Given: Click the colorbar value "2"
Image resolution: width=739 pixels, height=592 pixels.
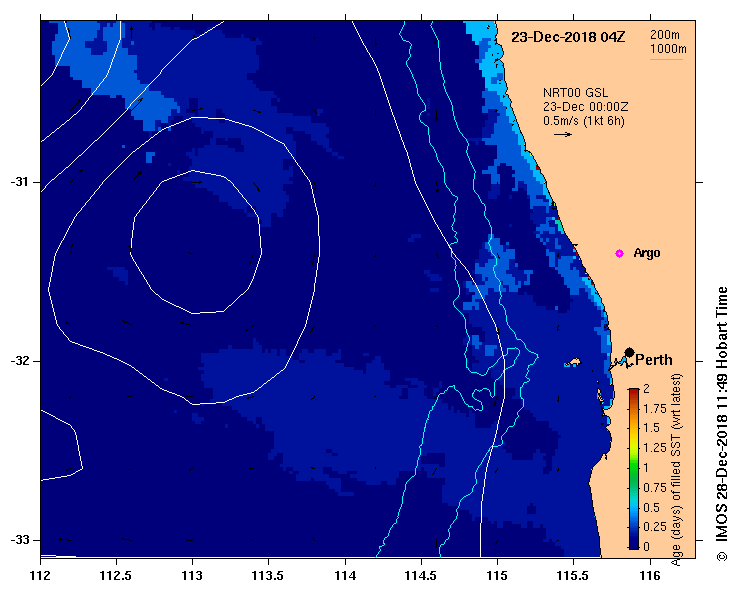Looking at the screenshot, I should pyautogui.click(x=647, y=389).
